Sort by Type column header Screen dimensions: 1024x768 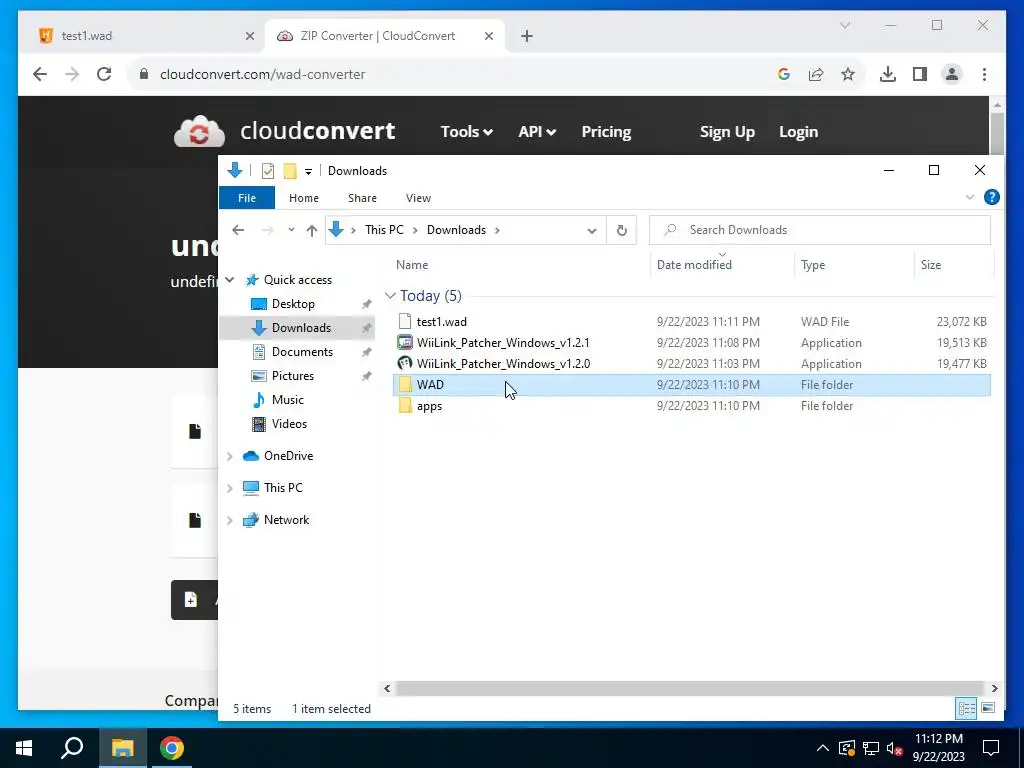coord(855,264)
